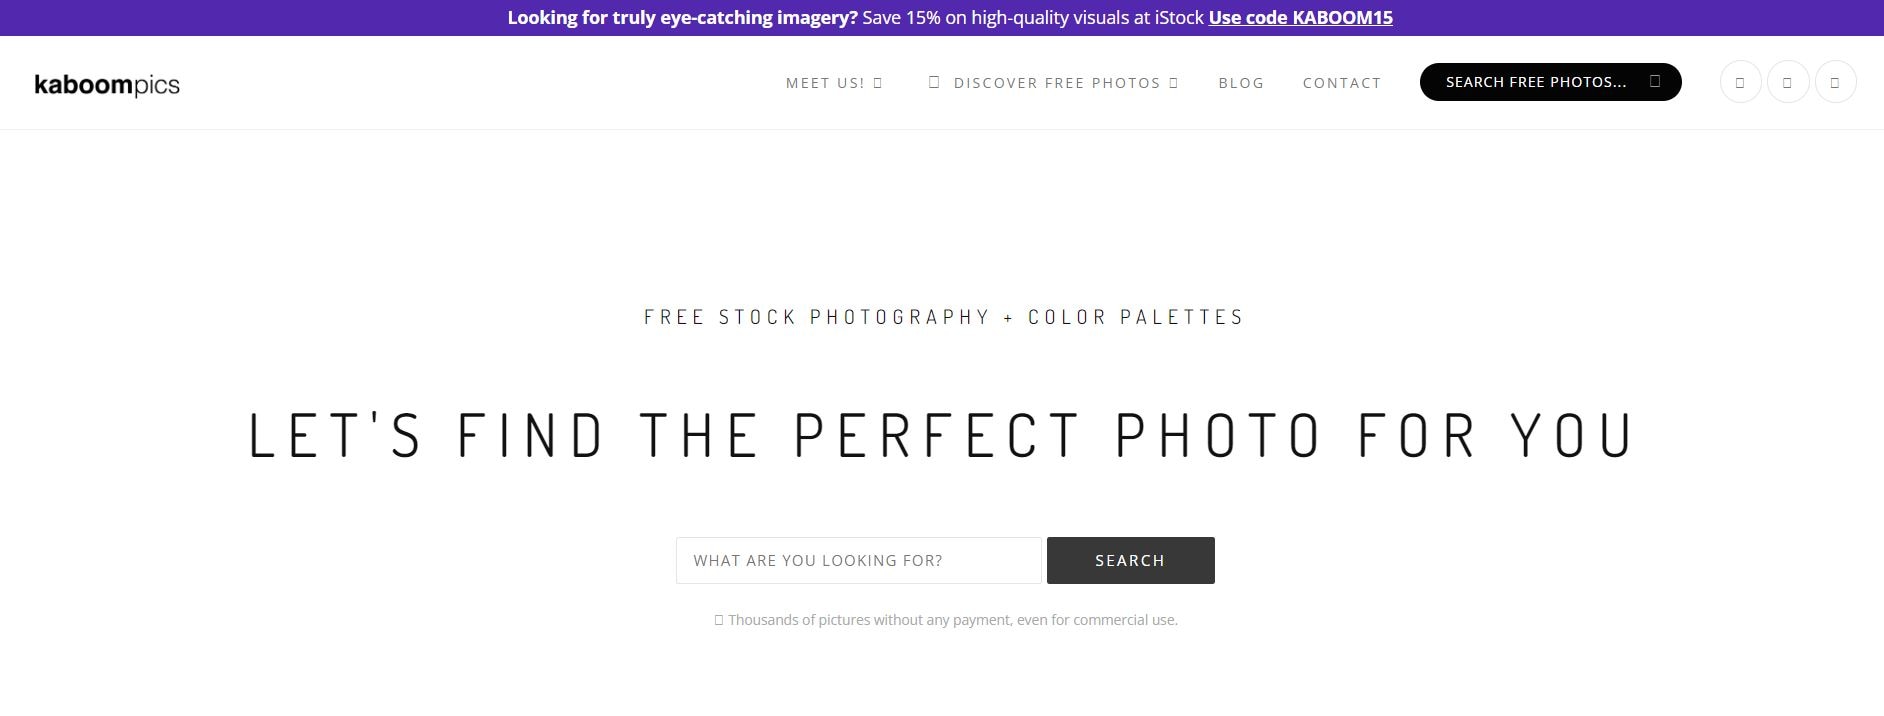Open the CONTACT page
The image size is (1884, 716).
click(x=1341, y=83)
